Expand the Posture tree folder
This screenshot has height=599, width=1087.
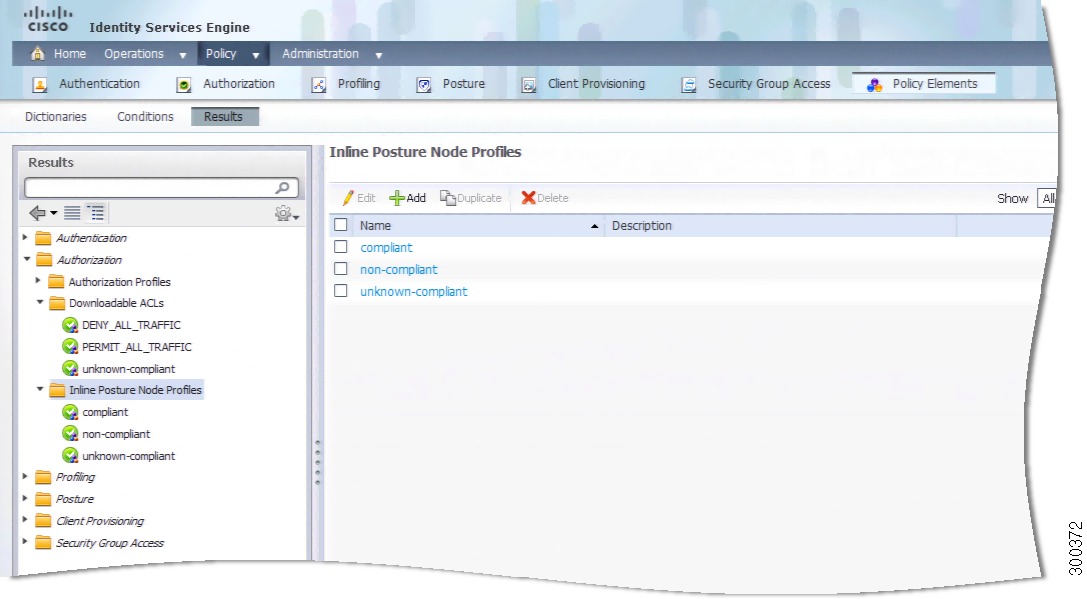[25, 498]
